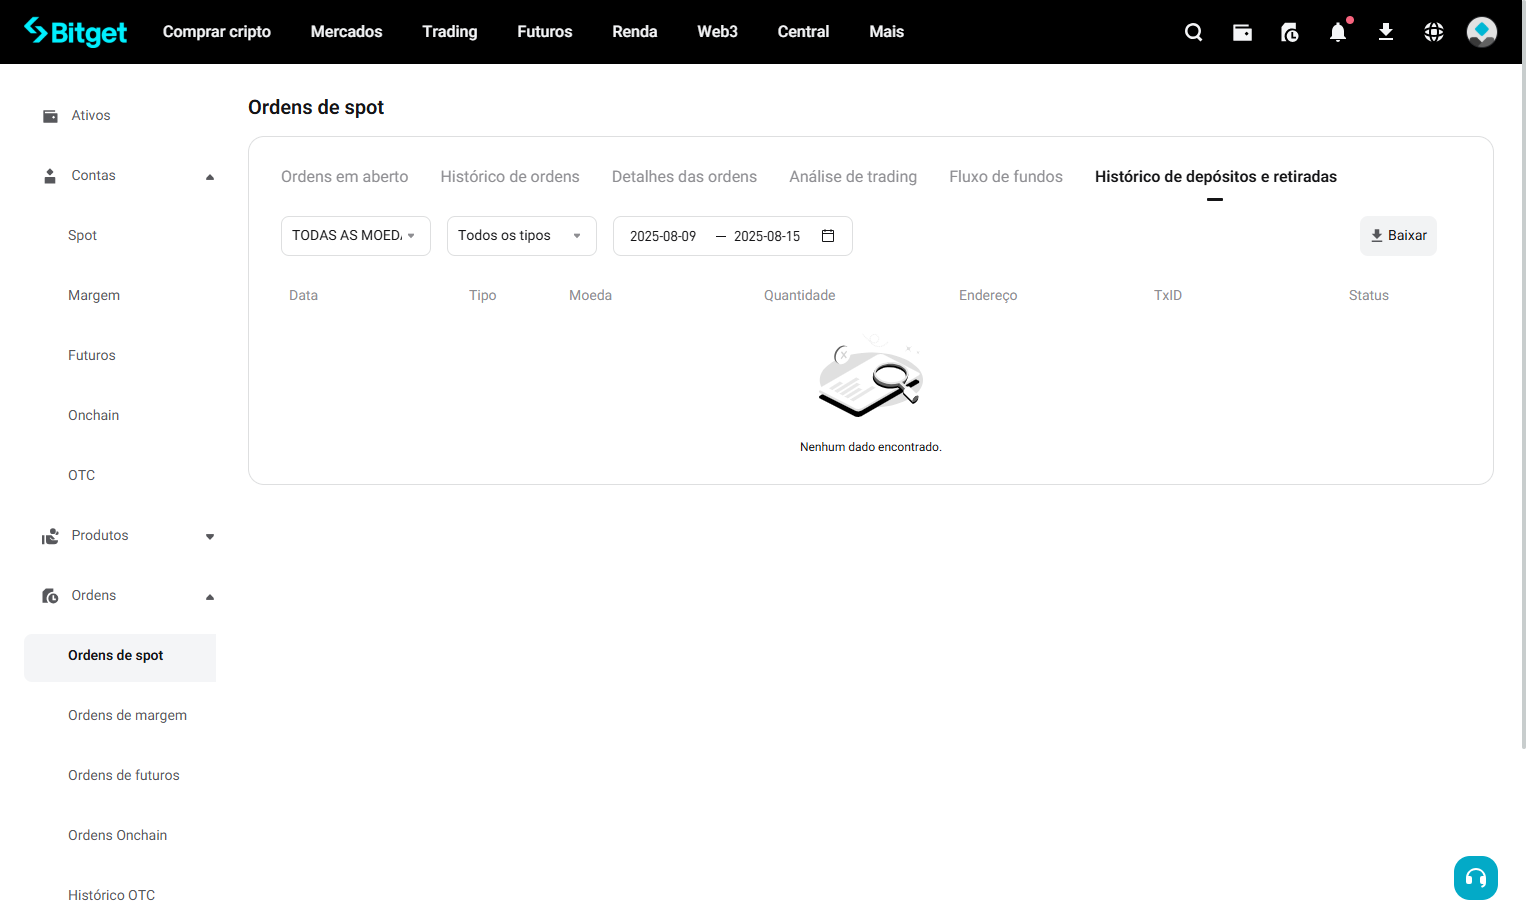Open Ordens de futuros in sidebar
The image size is (1526, 924).
pyautogui.click(x=124, y=776)
